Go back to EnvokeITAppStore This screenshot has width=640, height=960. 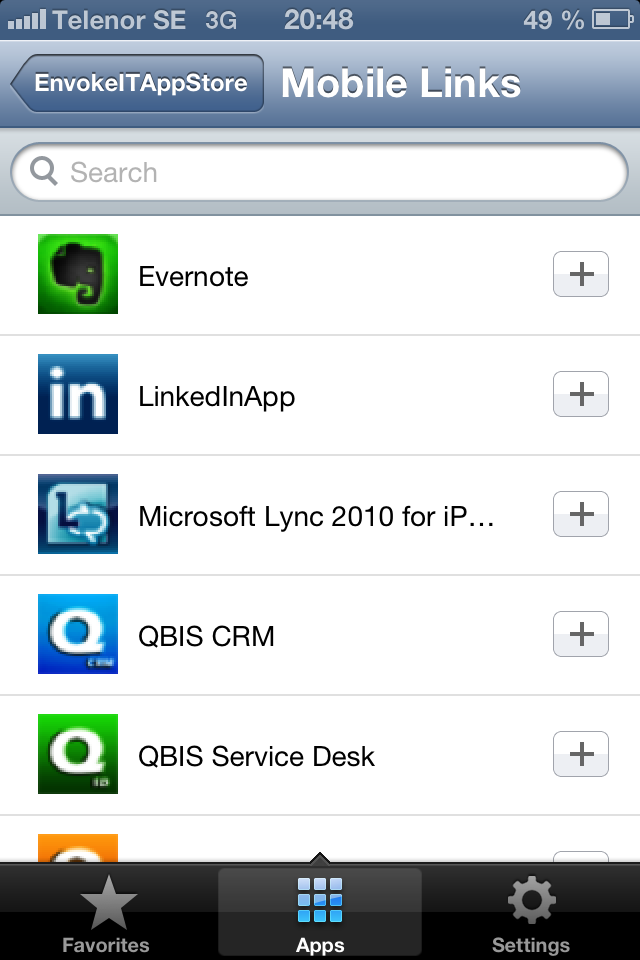[x=138, y=83]
